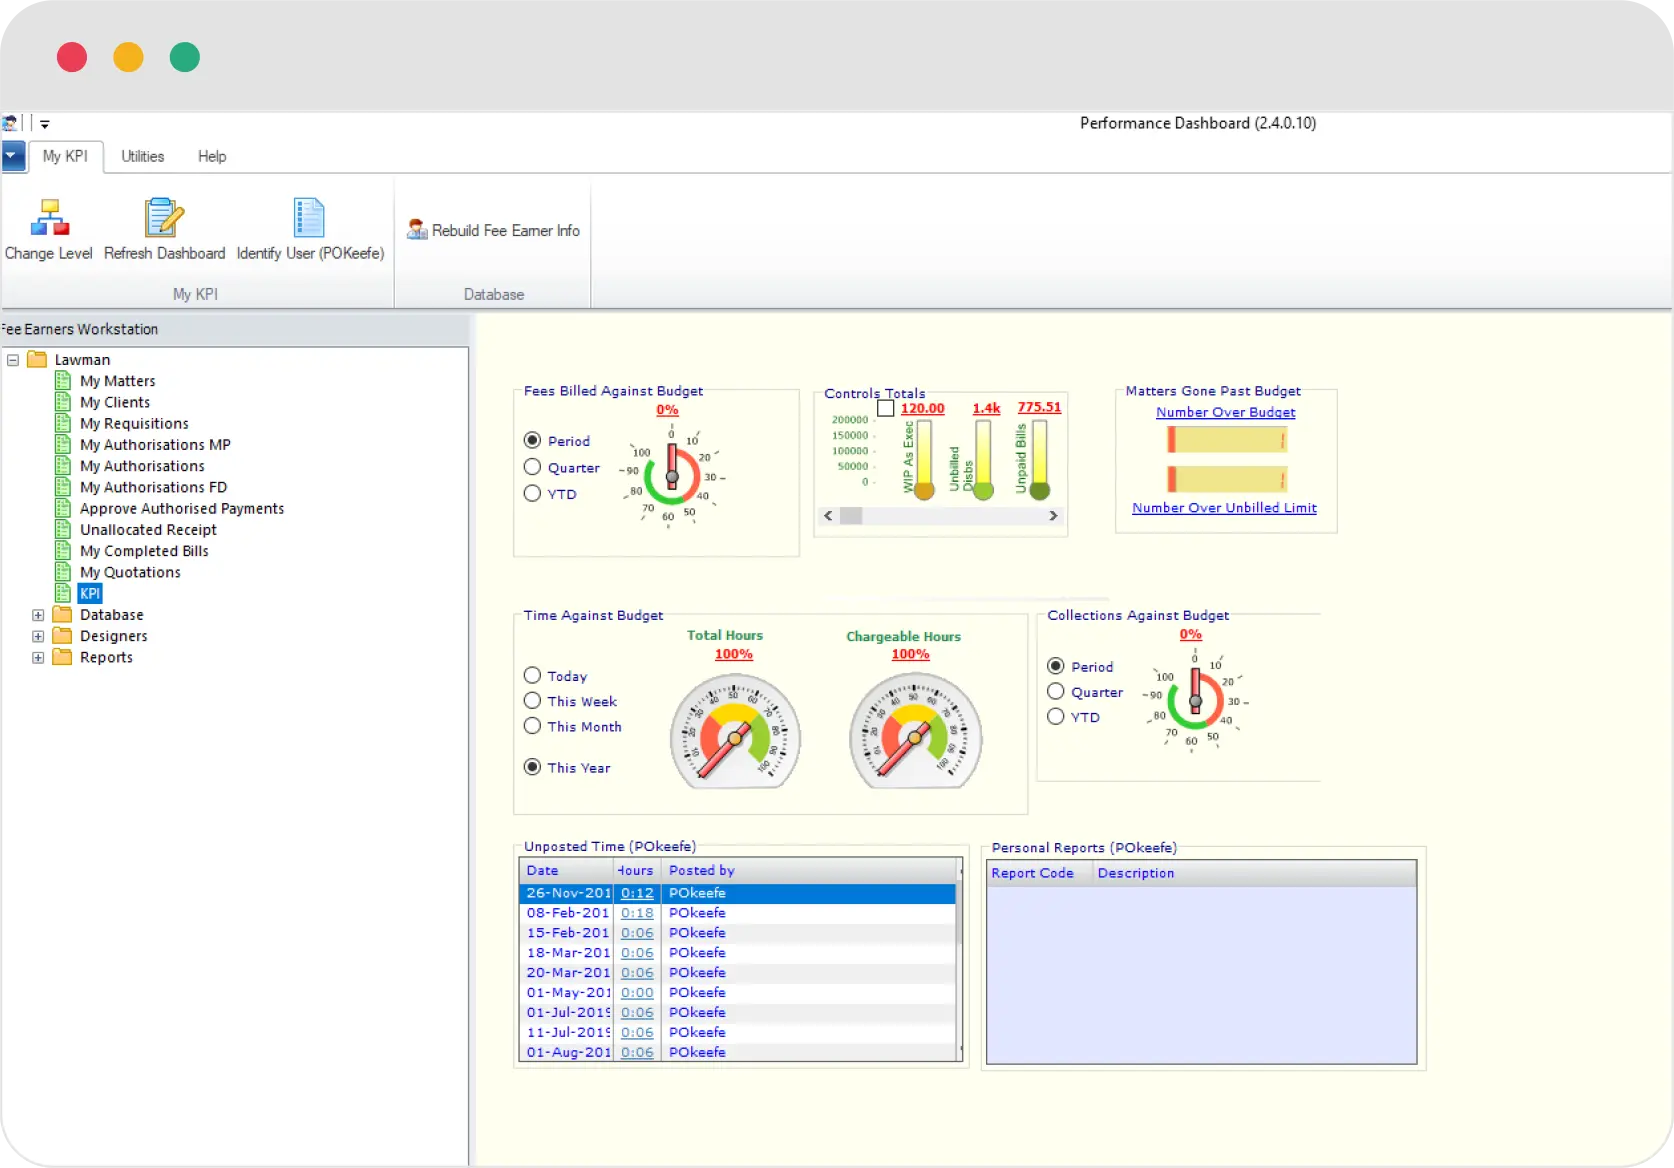Image resolution: width=1674 pixels, height=1168 pixels.
Task: Select YTD under Fees Billed Against Budget
Action: click(532, 493)
